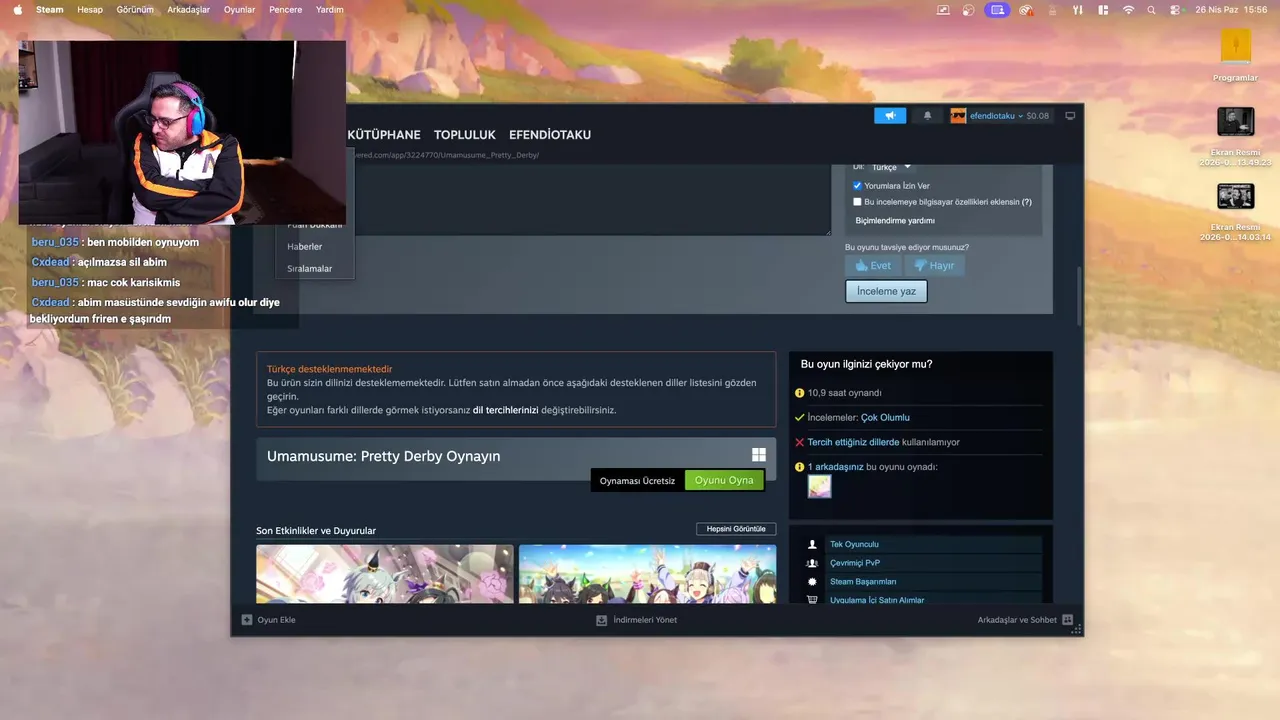This screenshot has height=720, width=1280.
Task: Click the İnceleme yaz button
Action: (886, 291)
